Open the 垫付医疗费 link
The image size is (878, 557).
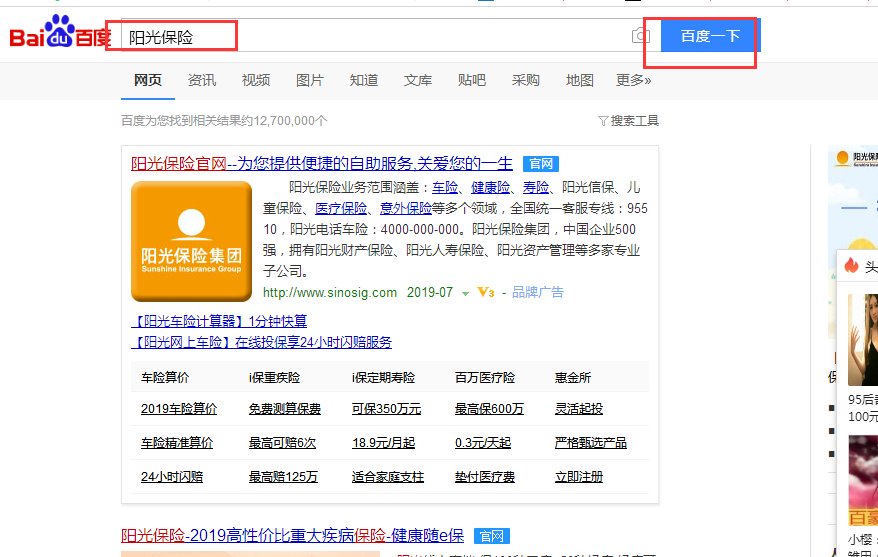[x=485, y=477]
